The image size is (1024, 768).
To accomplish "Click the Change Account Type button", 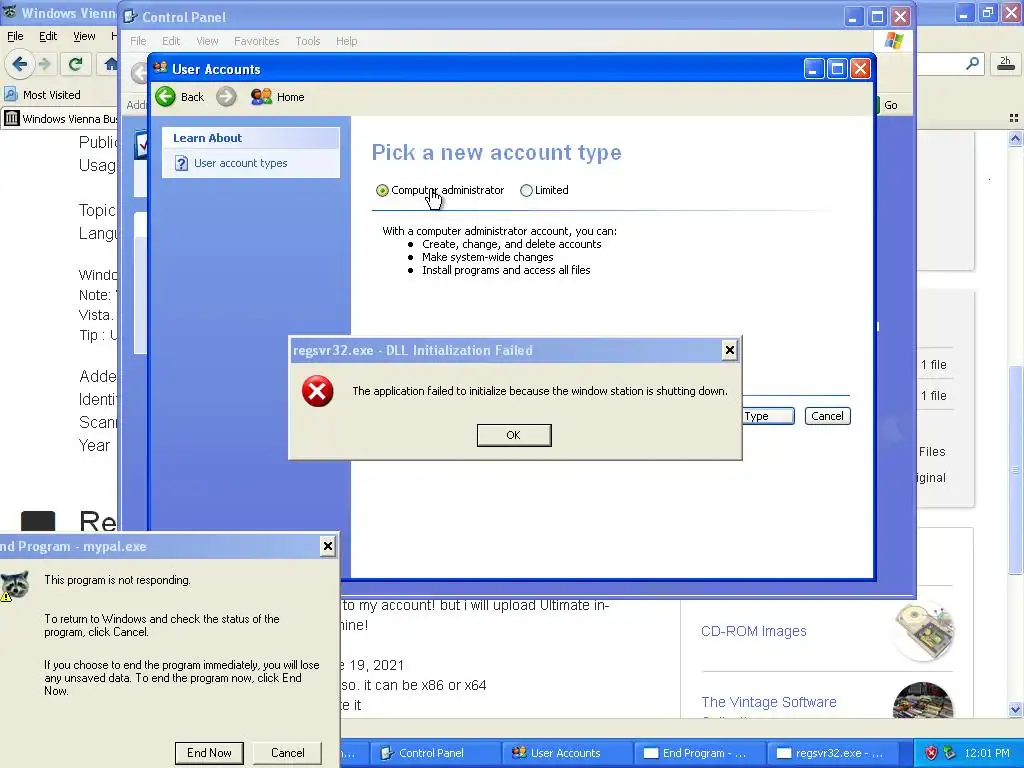I will pyautogui.click(x=768, y=416).
